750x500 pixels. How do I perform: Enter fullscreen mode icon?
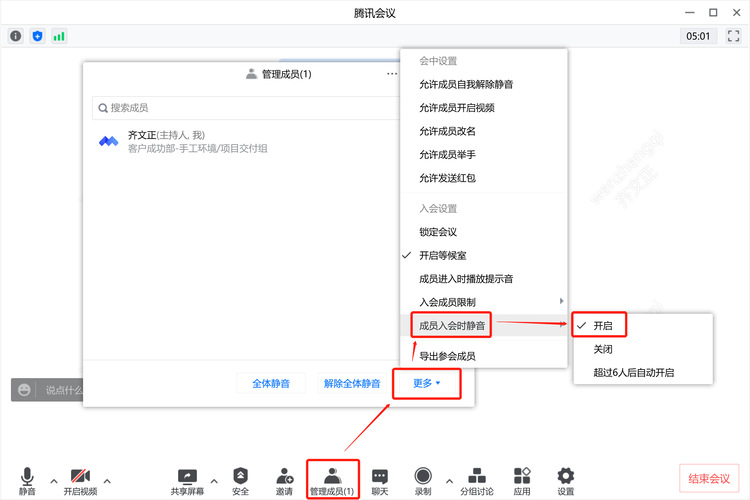[x=733, y=36]
